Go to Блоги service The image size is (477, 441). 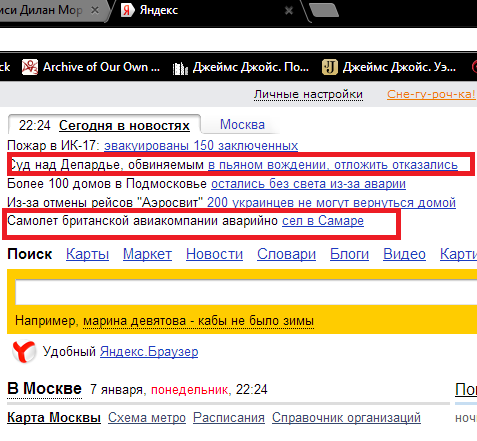(x=349, y=254)
